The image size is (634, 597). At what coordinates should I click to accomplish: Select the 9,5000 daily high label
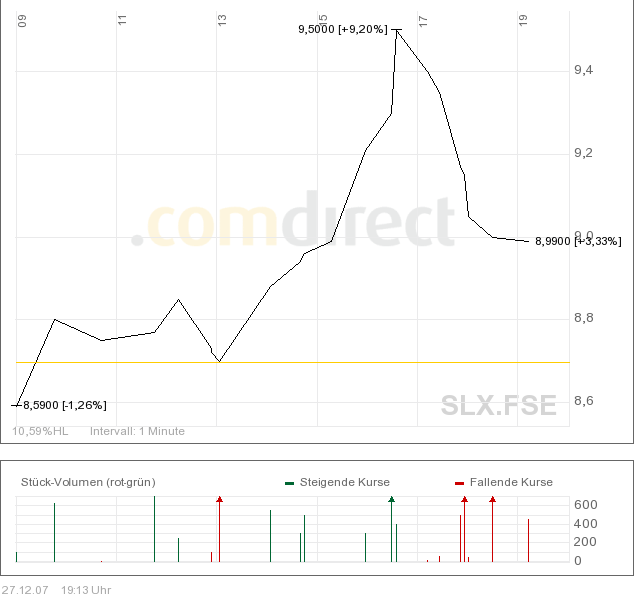click(342, 30)
